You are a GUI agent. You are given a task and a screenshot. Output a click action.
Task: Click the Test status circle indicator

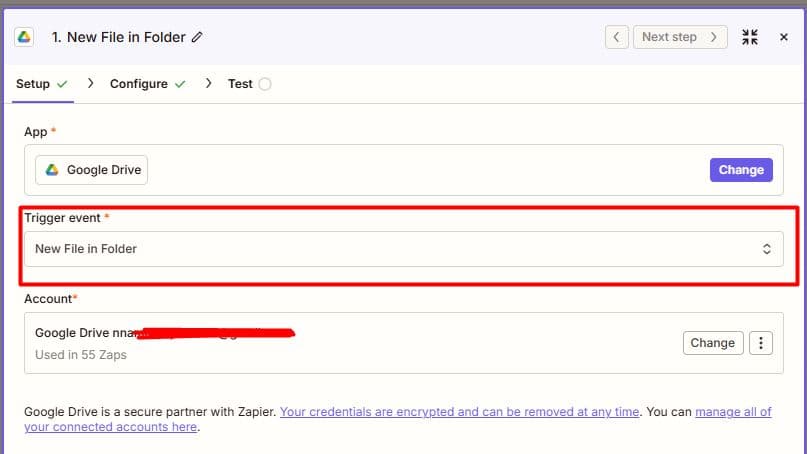pyautogui.click(x=265, y=84)
